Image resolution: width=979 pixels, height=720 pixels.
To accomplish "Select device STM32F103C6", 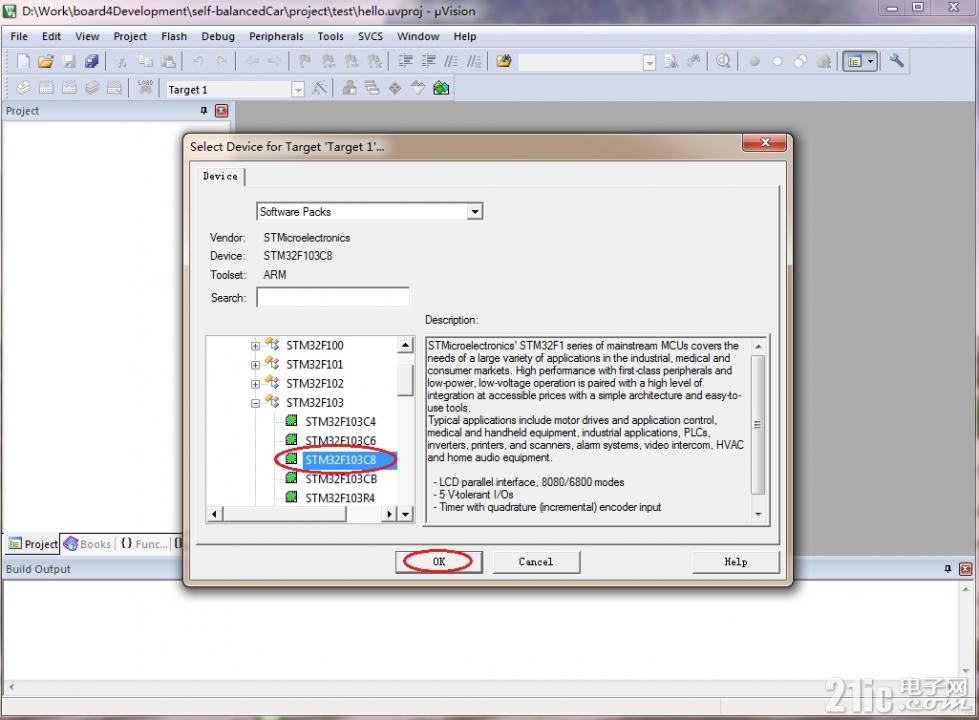I will click(340, 440).
